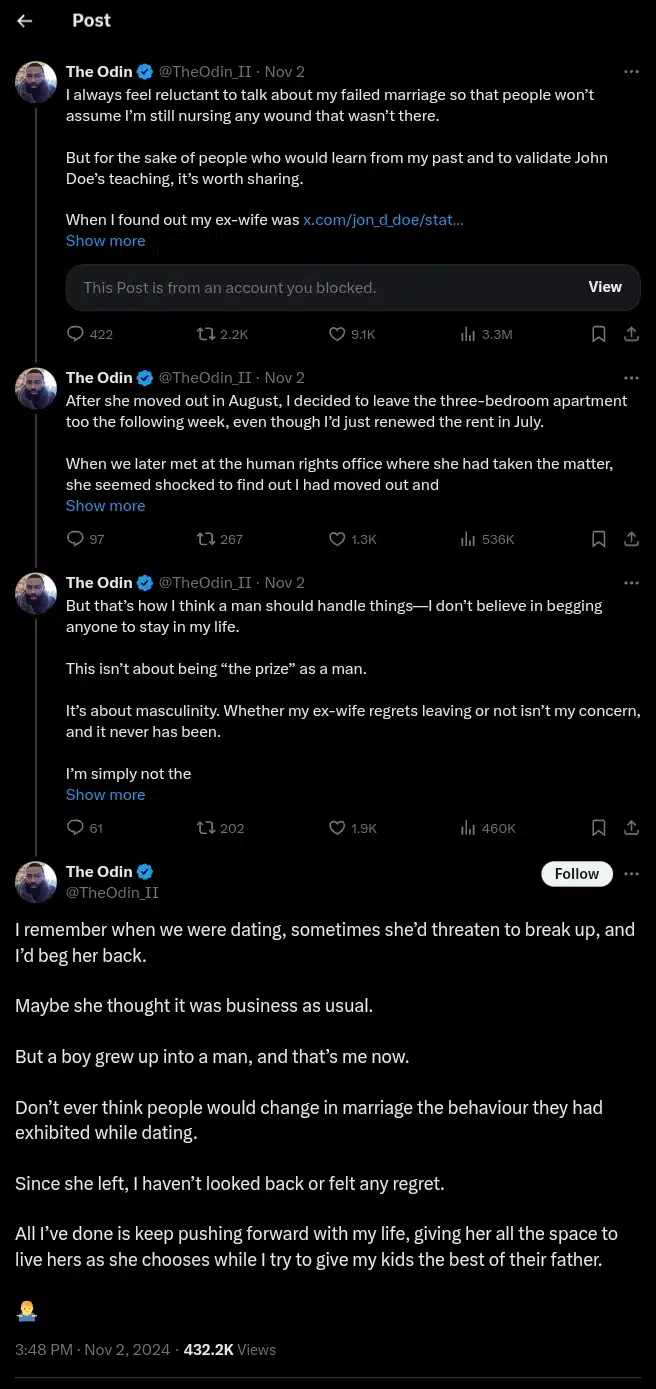Like the post with 9.1K likes
The height and width of the screenshot is (1389, 656).
(x=337, y=334)
